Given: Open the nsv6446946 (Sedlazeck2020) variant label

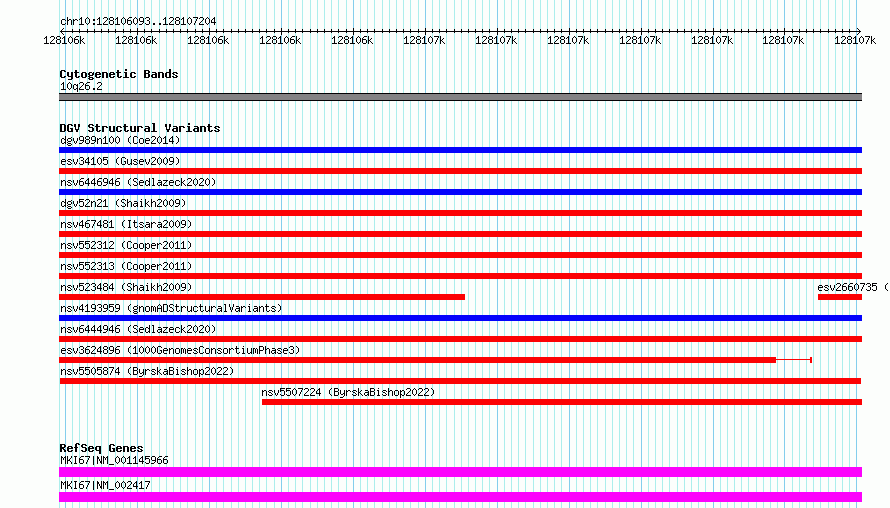Looking at the screenshot, I should [x=138, y=182].
